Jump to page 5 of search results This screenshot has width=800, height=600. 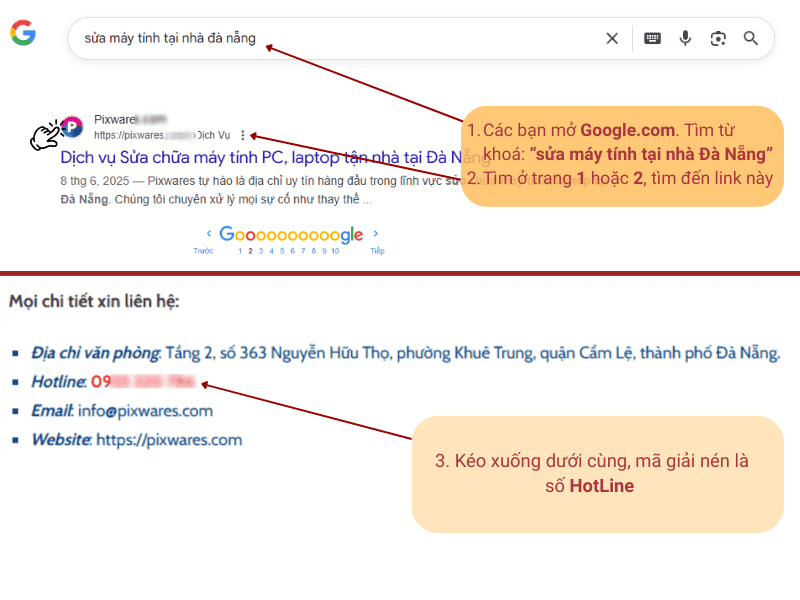[280, 251]
